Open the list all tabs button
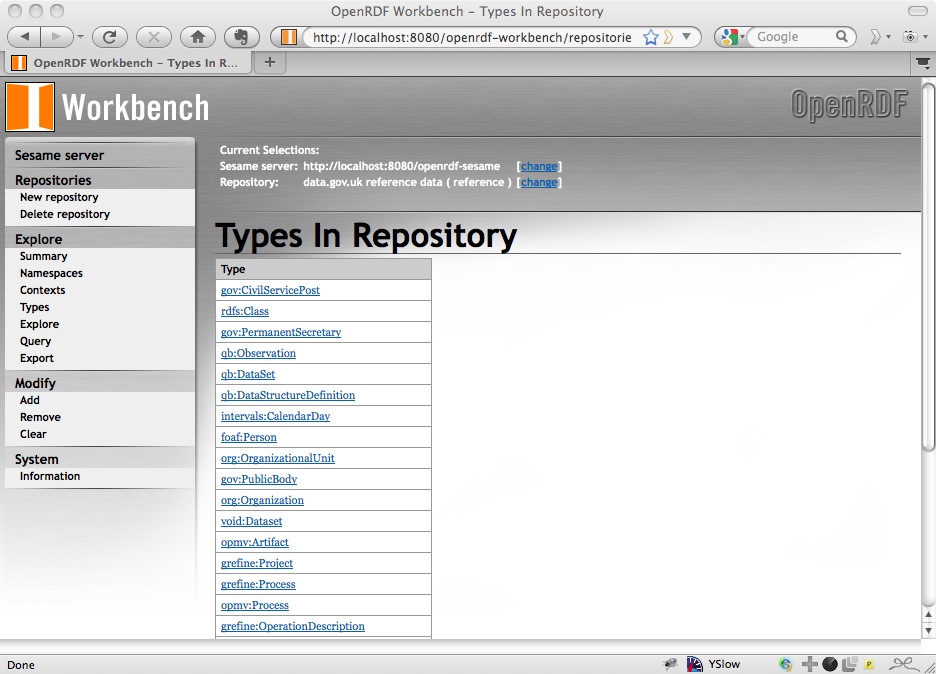This screenshot has height=674, width=936. [923, 62]
